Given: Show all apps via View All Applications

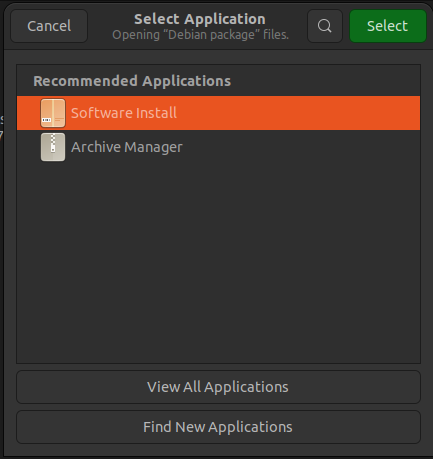Looking at the screenshot, I should [218, 387].
